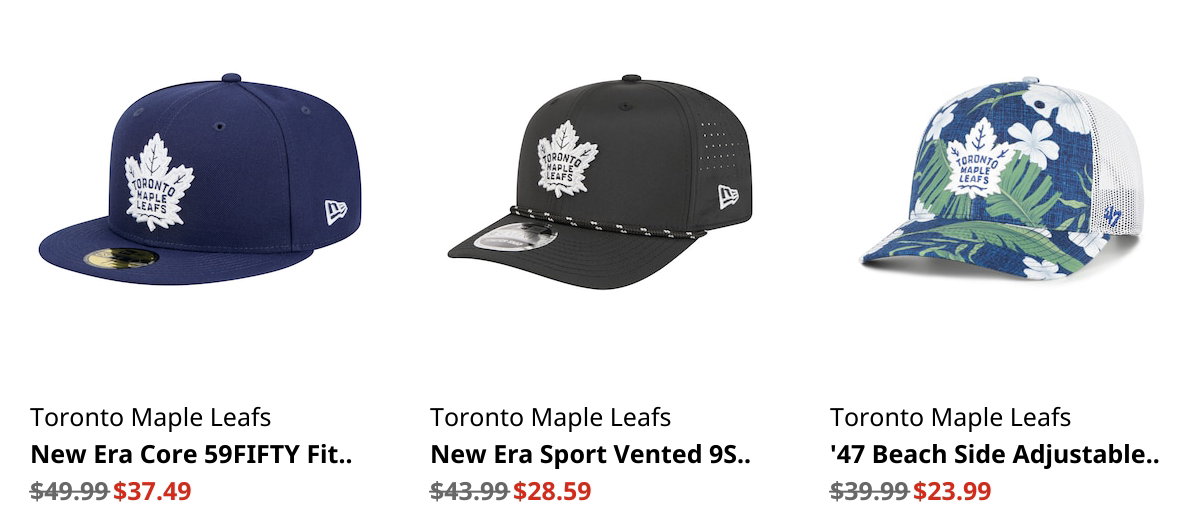Click the $37.49 sale price
1200x530 pixels.
[152, 491]
